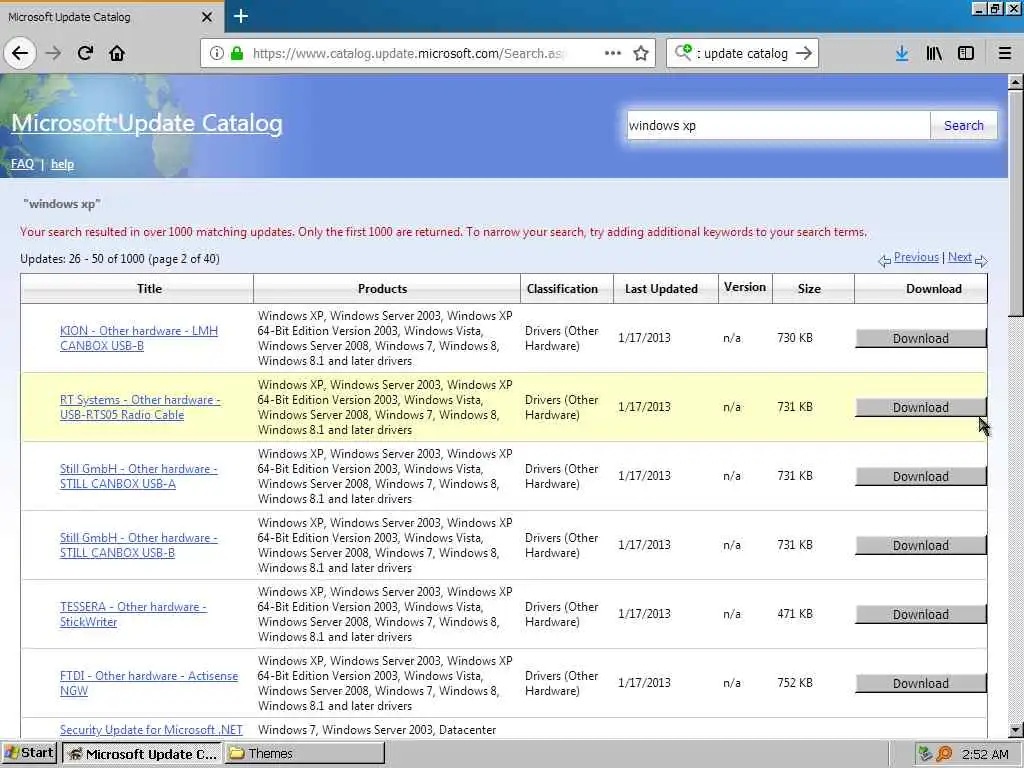Sort by the Products column header
Screen dimensions: 1024x768
382,289
